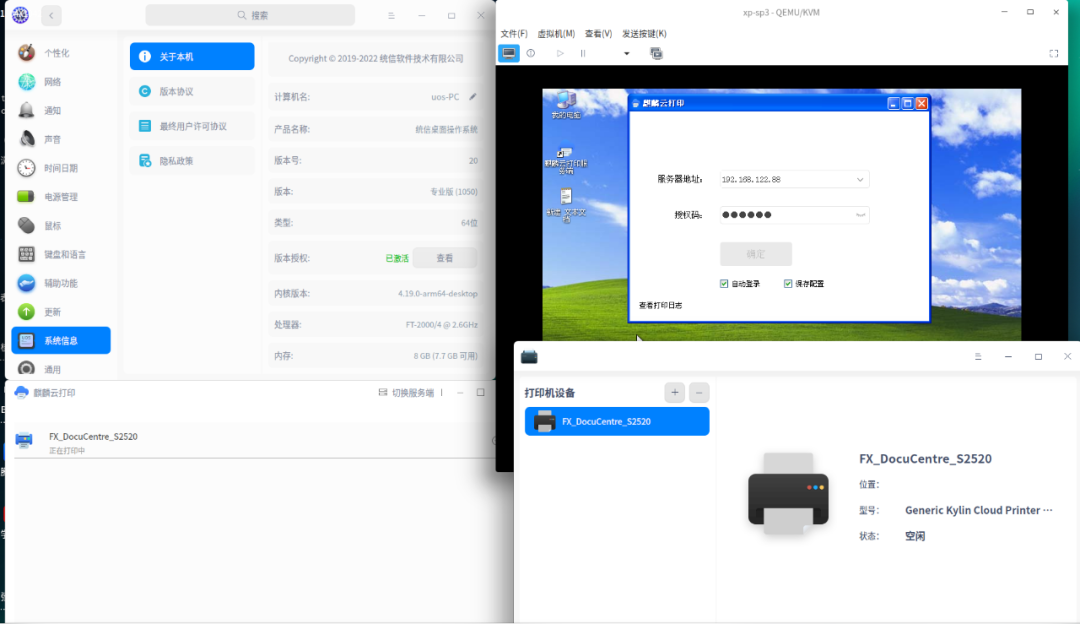Click the 搜索 search field
The image size is (1080, 624).
pos(250,15)
